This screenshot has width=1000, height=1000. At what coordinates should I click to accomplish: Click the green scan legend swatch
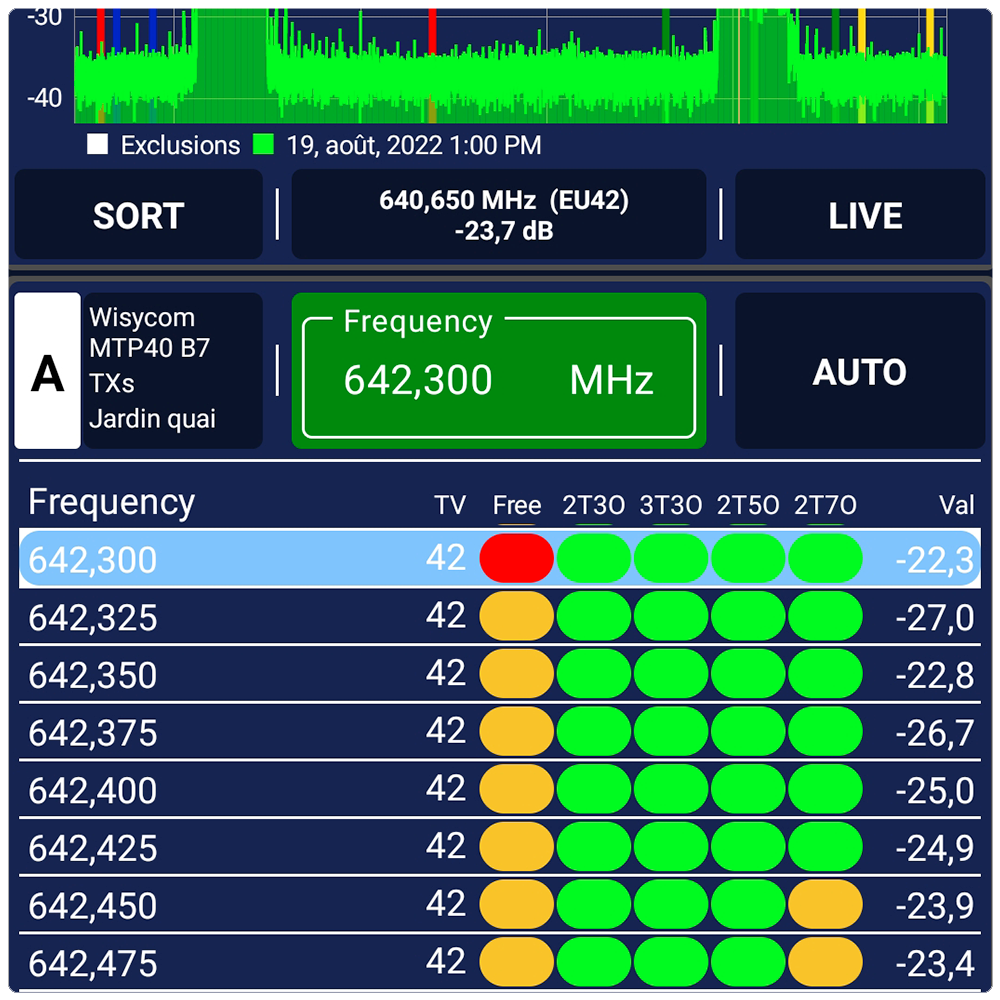click(263, 144)
